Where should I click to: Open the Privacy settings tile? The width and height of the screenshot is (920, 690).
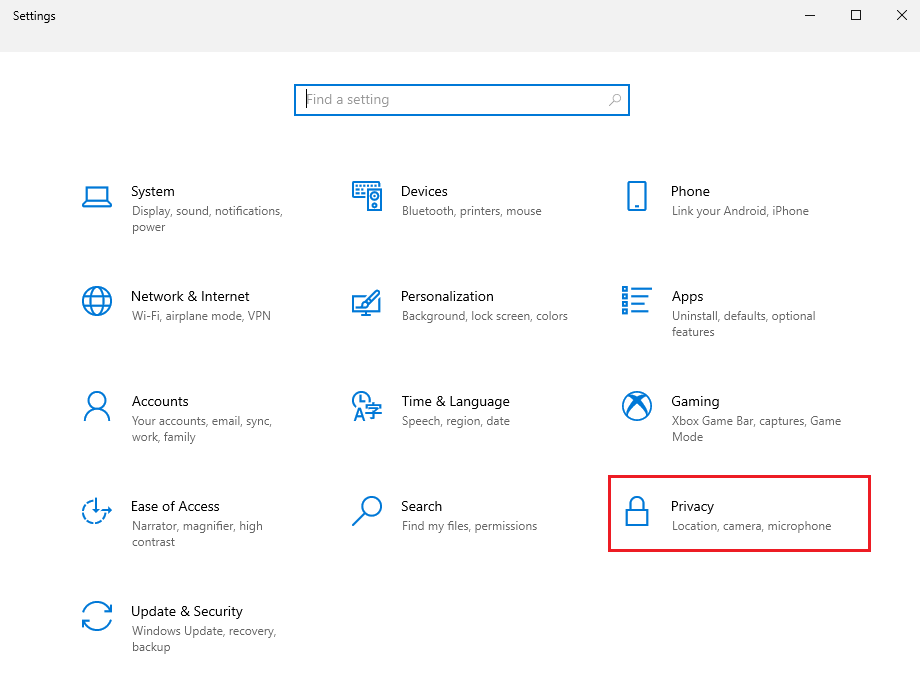[x=739, y=513]
